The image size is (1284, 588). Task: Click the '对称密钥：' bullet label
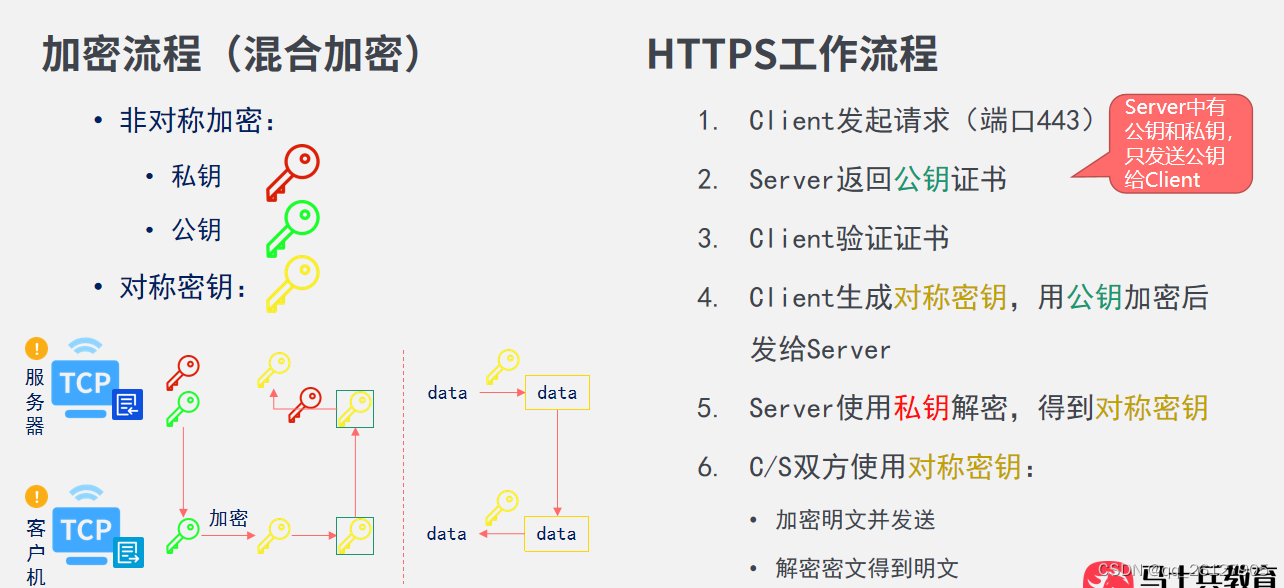tap(184, 288)
